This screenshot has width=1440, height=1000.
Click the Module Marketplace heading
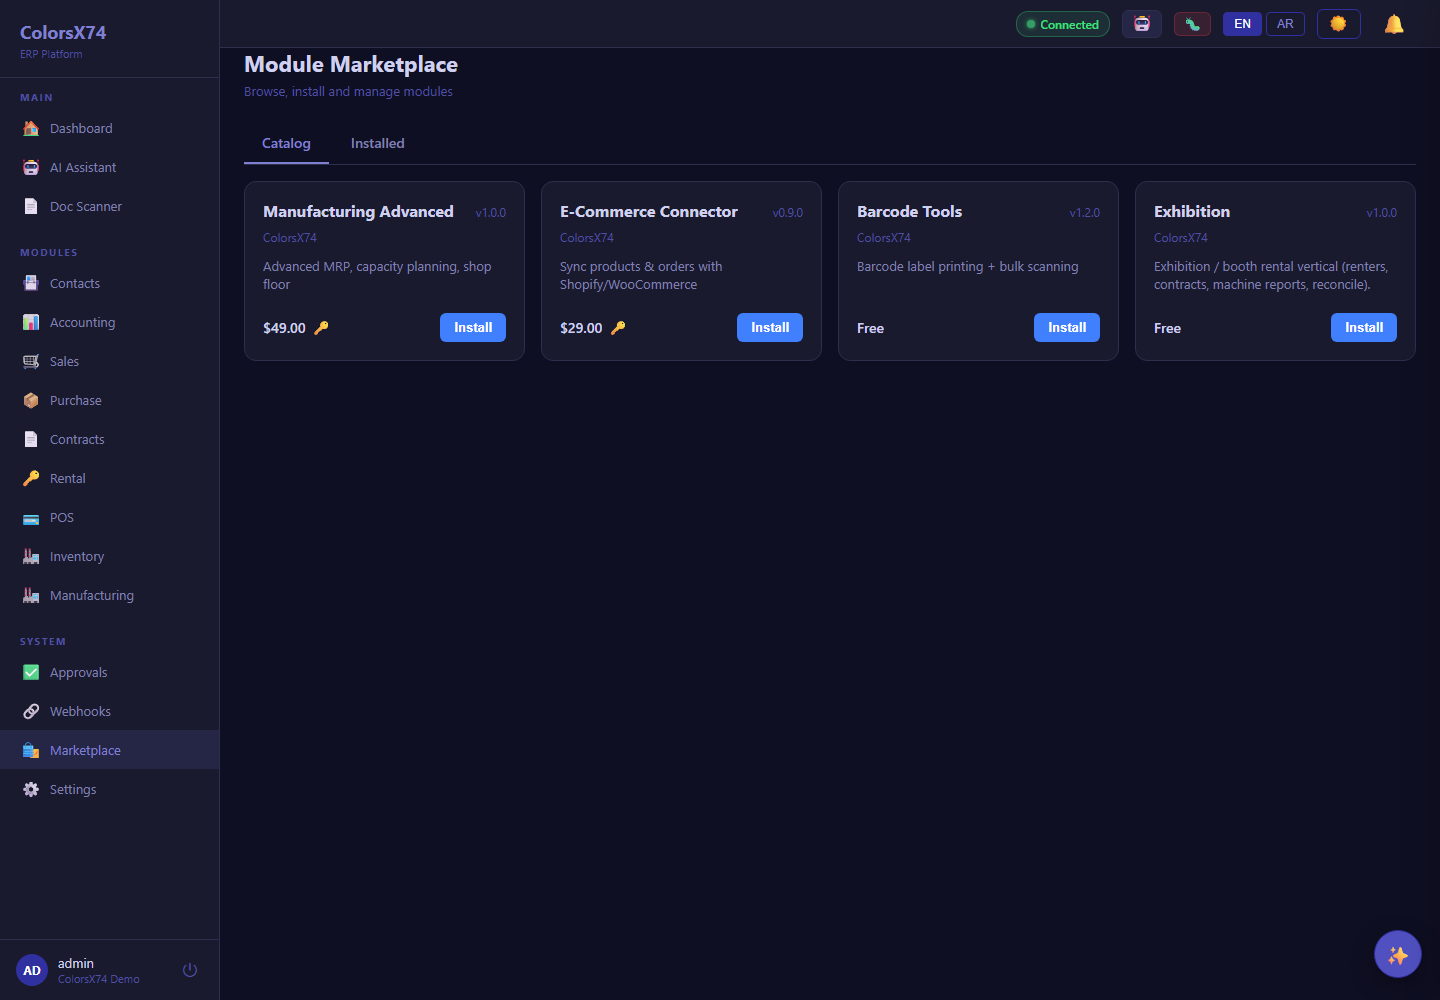tap(351, 65)
